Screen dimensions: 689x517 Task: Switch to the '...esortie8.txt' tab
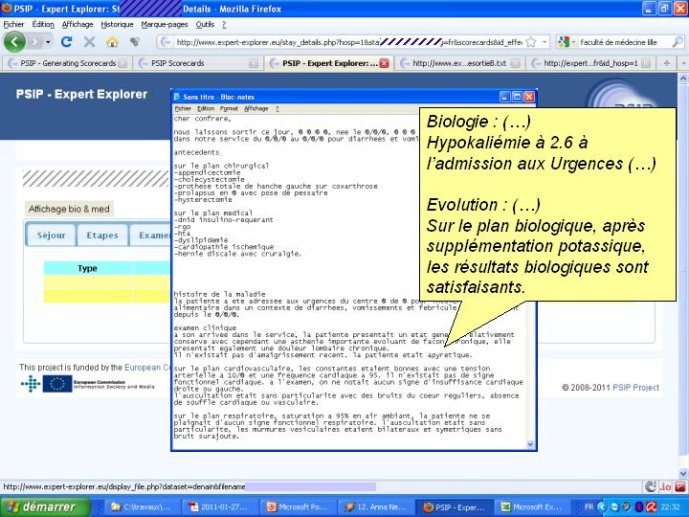(x=460, y=63)
